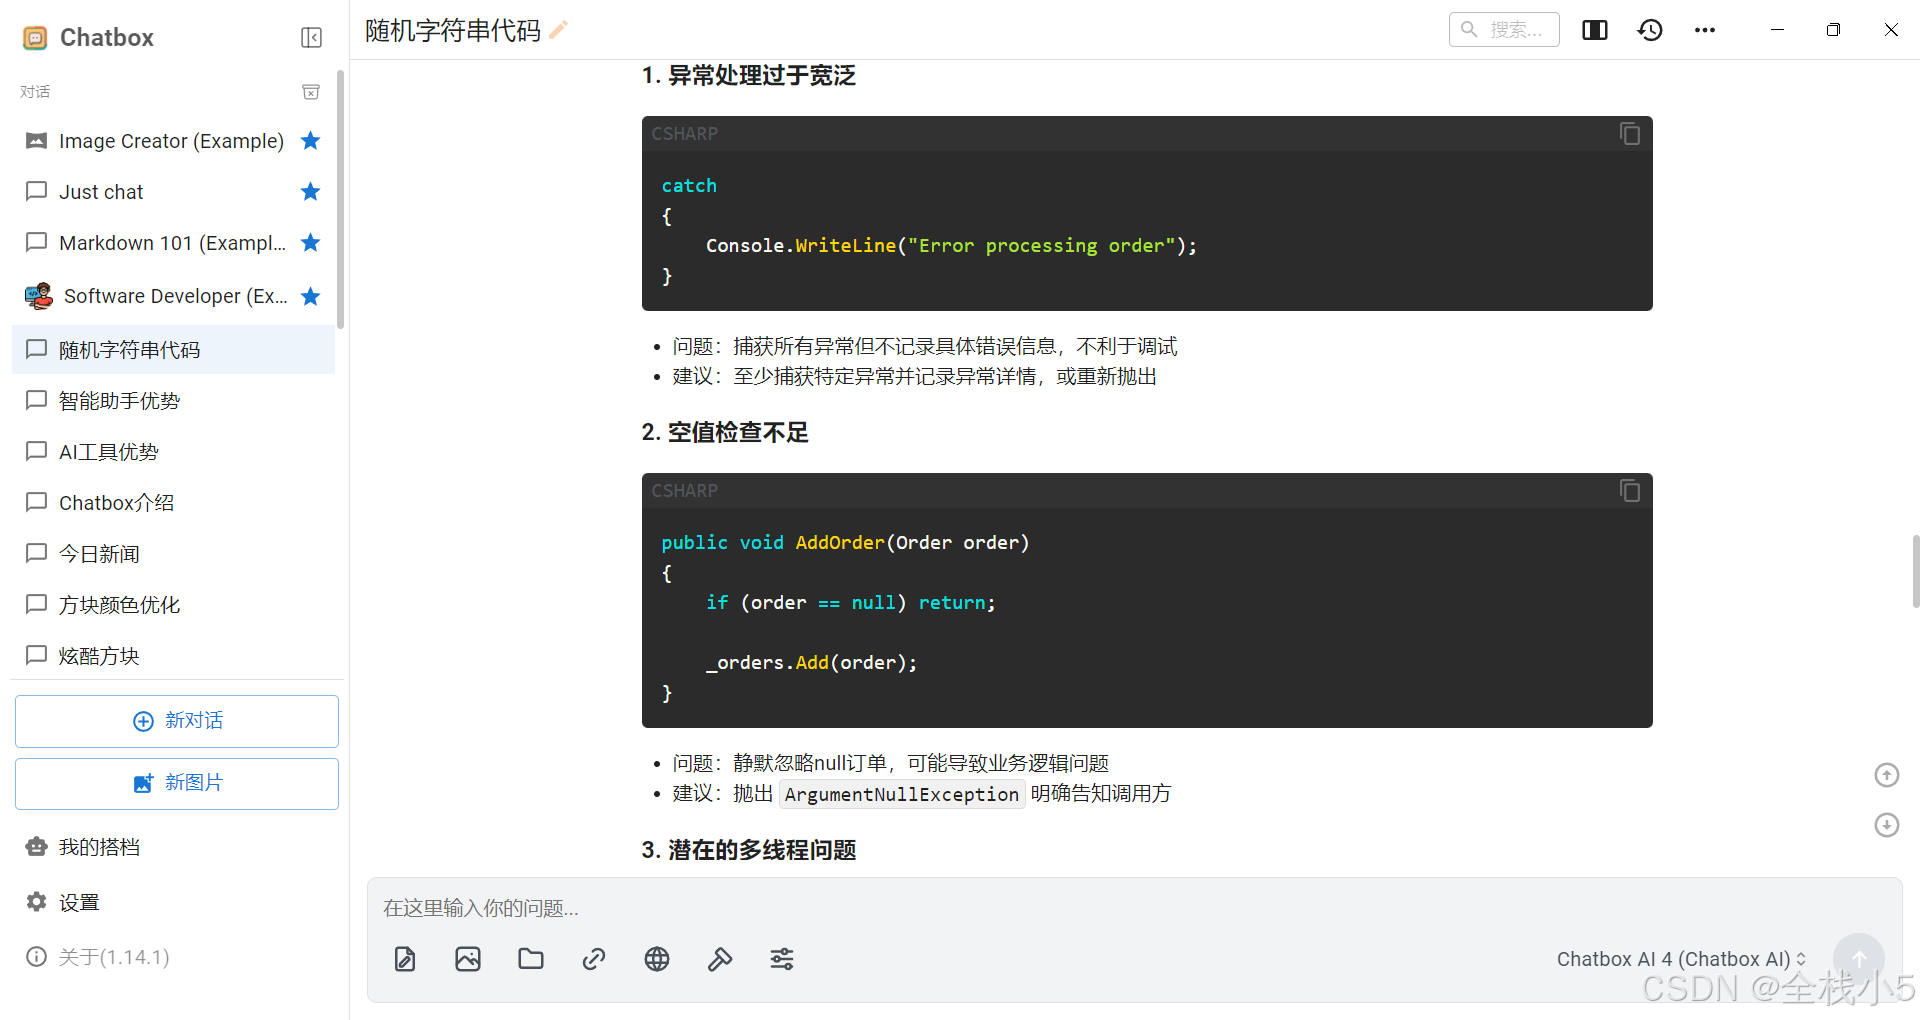1920x1020 pixels.
Task: Open the Just chat conversation
Action: pos(173,192)
